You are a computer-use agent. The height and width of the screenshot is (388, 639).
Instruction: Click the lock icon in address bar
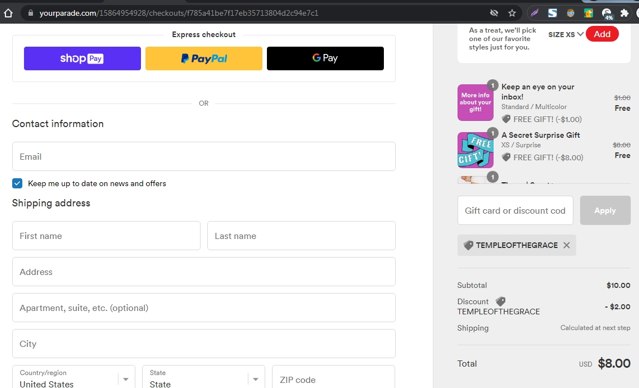click(31, 13)
